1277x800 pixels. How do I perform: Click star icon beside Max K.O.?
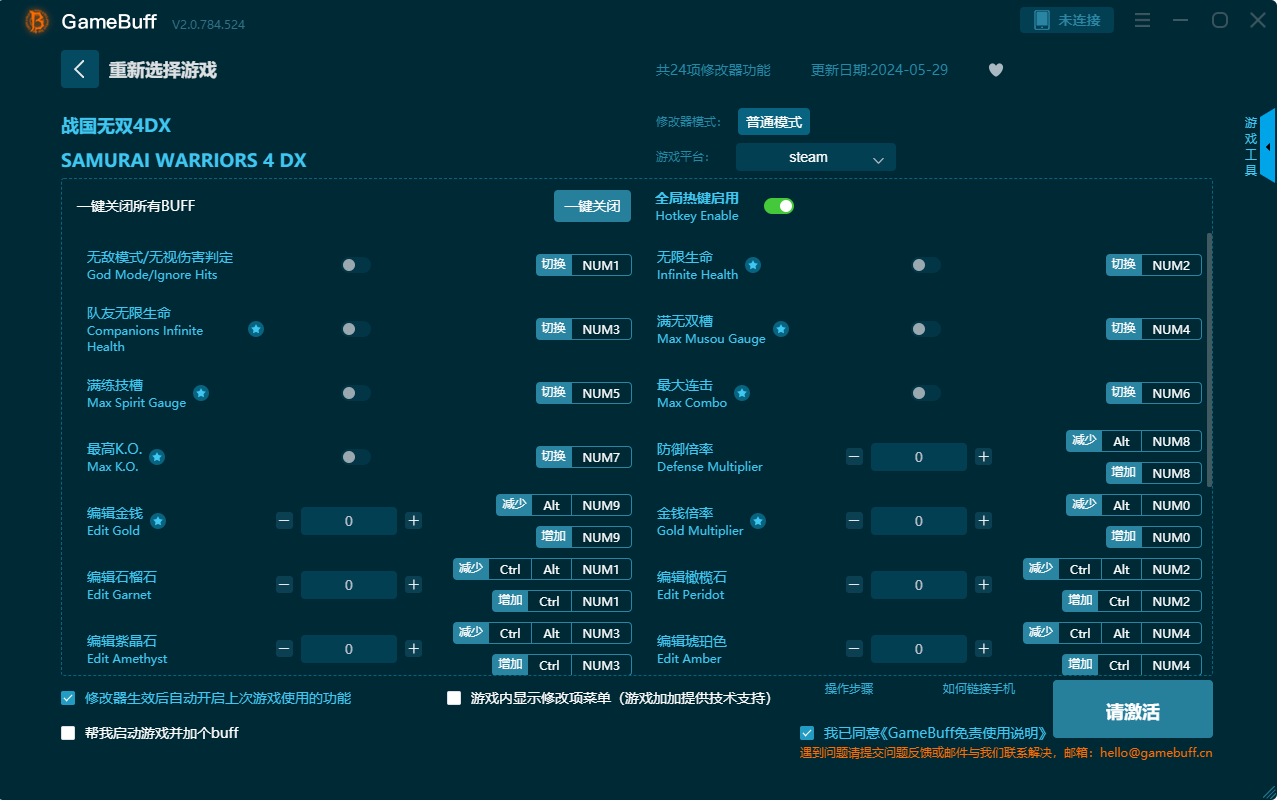(x=157, y=457)
